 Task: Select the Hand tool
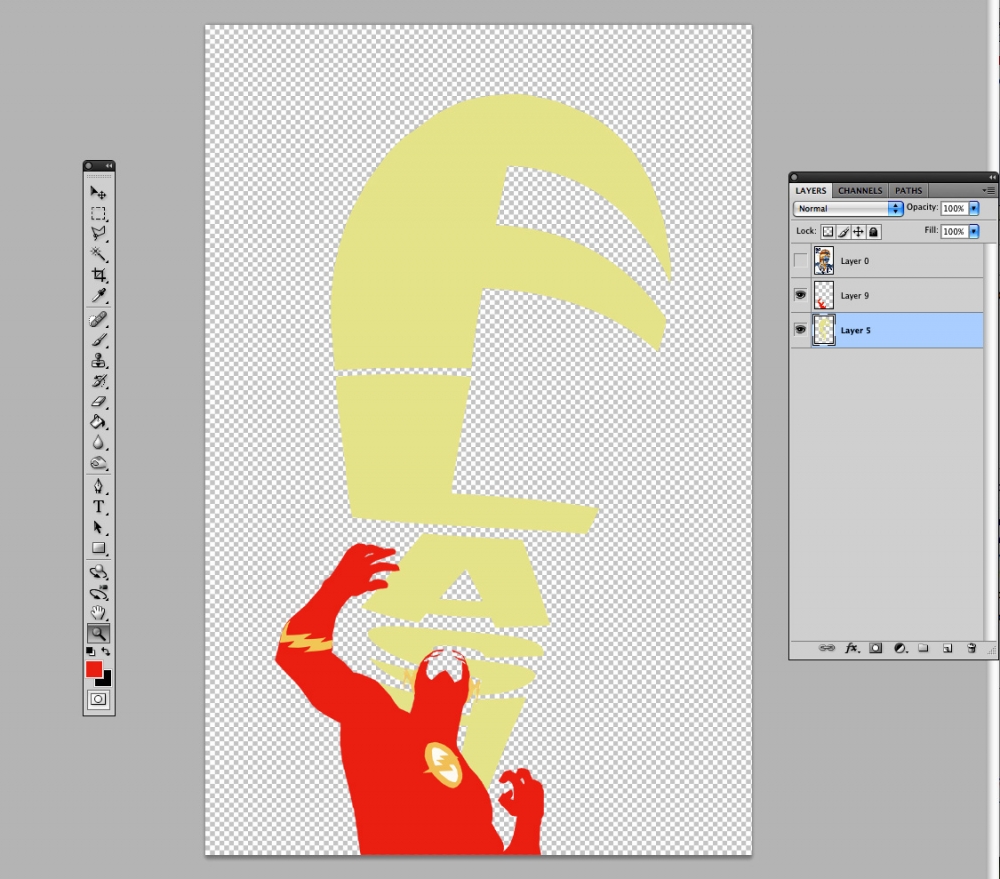[x=98, y=613]
